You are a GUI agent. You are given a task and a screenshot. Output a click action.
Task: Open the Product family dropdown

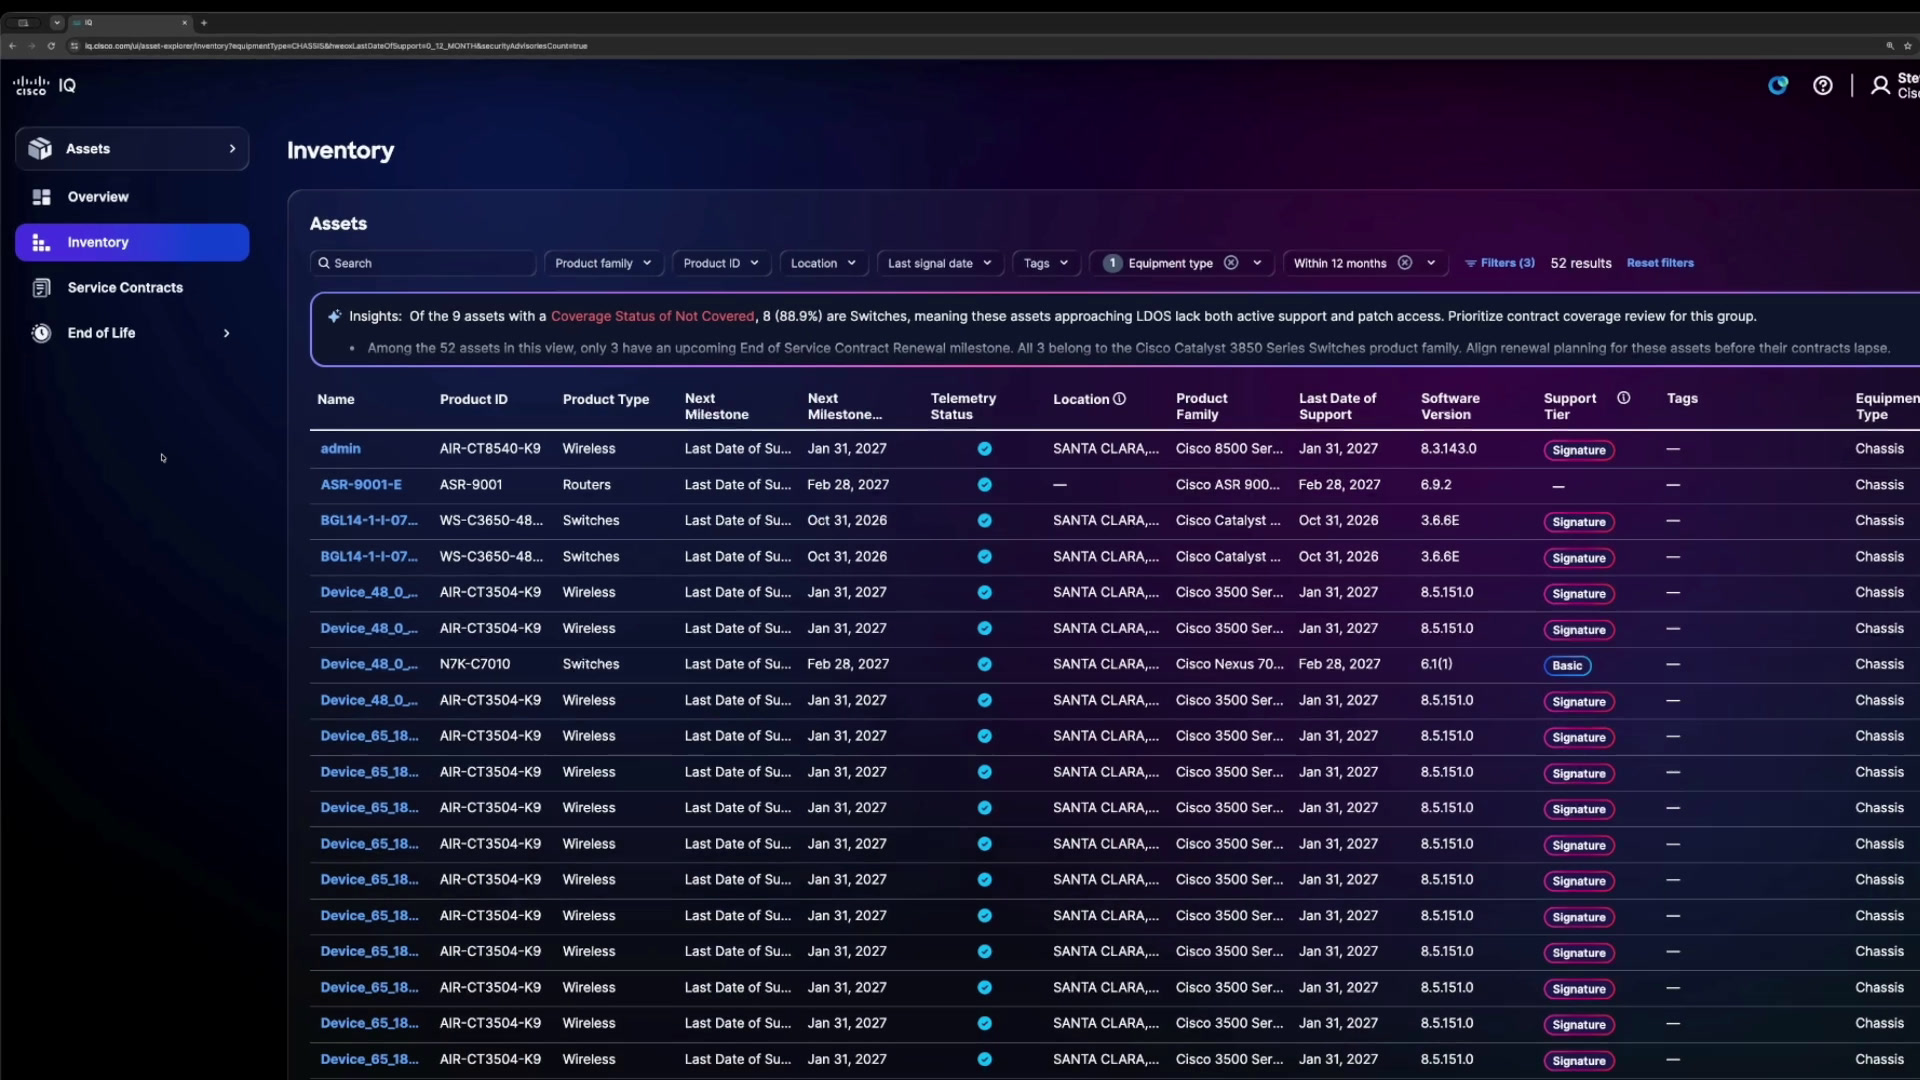coord(604,263)
